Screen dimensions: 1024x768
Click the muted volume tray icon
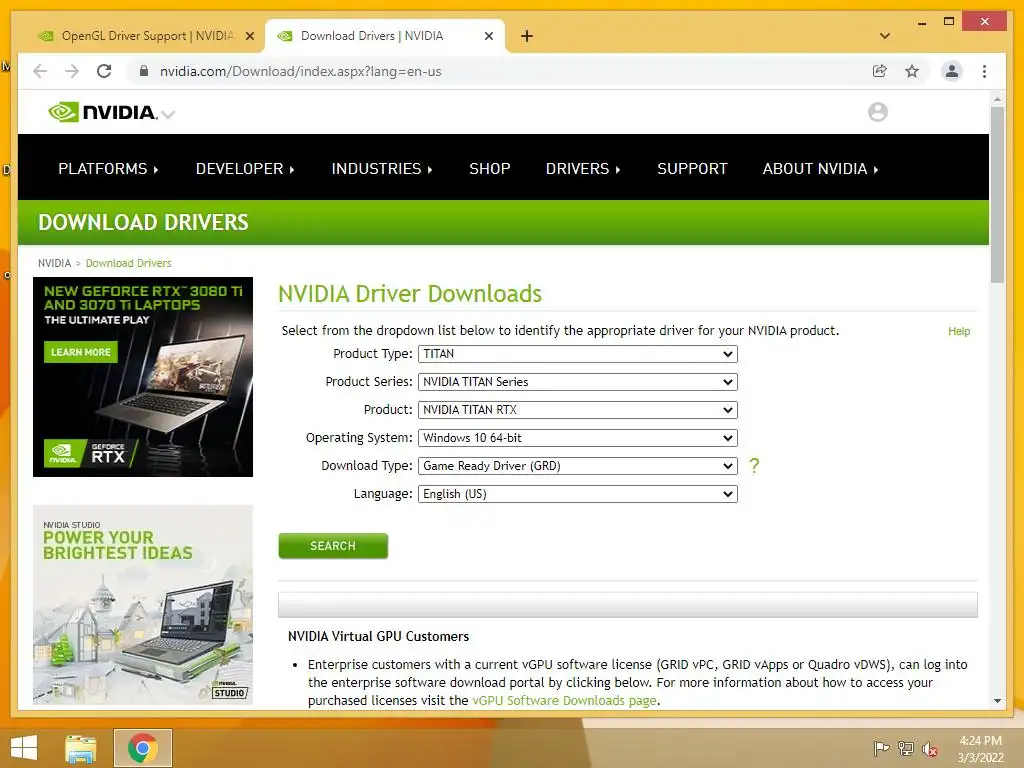pyautogui.click(x=929, y=749)
